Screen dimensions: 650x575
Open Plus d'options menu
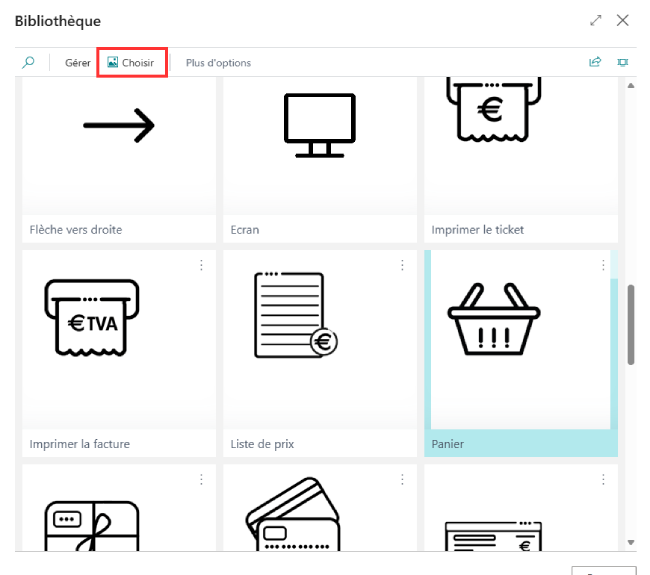pos(218,63)
